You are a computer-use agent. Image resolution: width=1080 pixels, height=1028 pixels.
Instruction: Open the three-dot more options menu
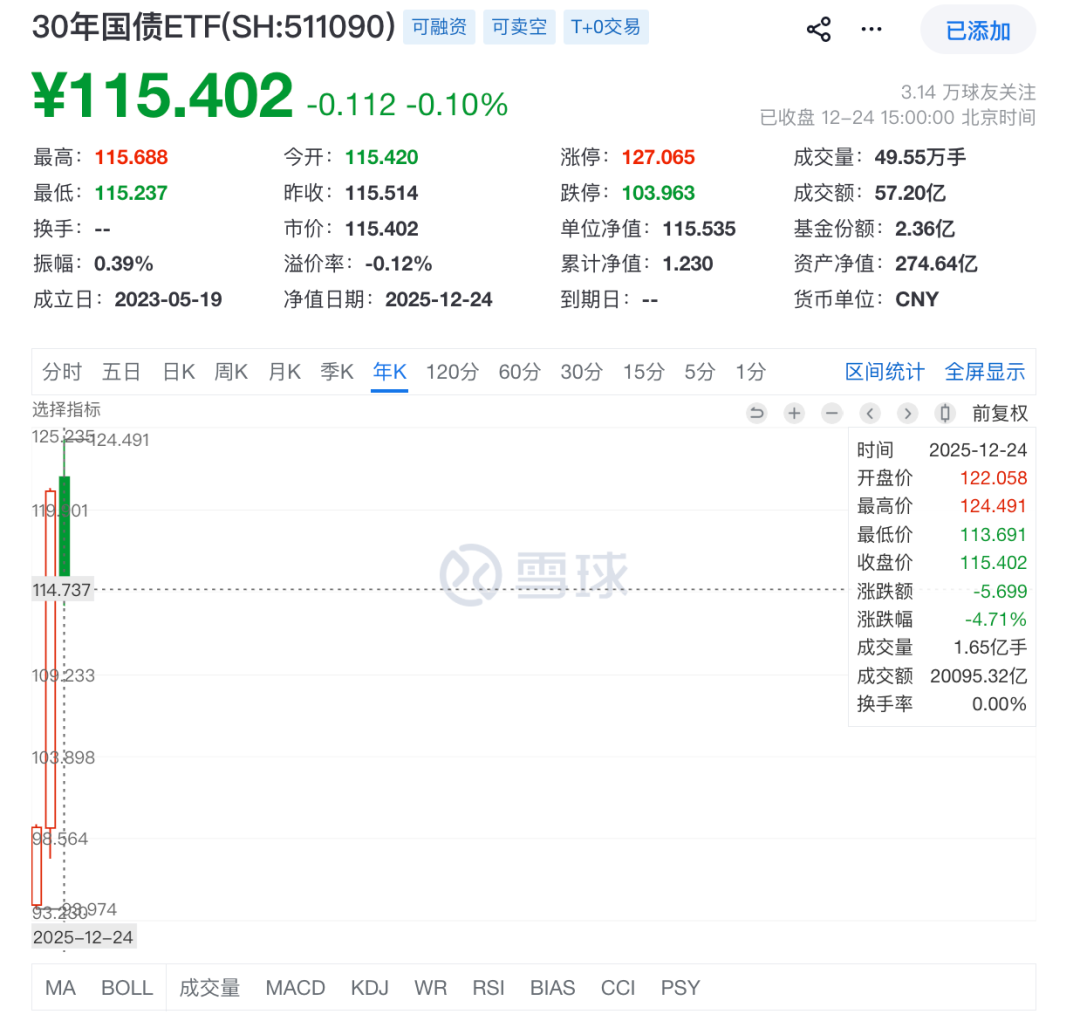point(871,30)
